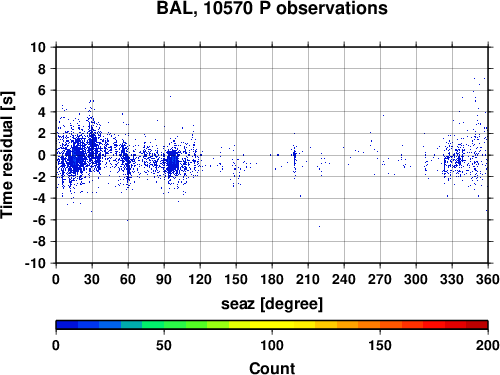This screenshot has width=500, height=375.
Task: Click the dense data cluster near seaz 95
Action: pos(173,162)
